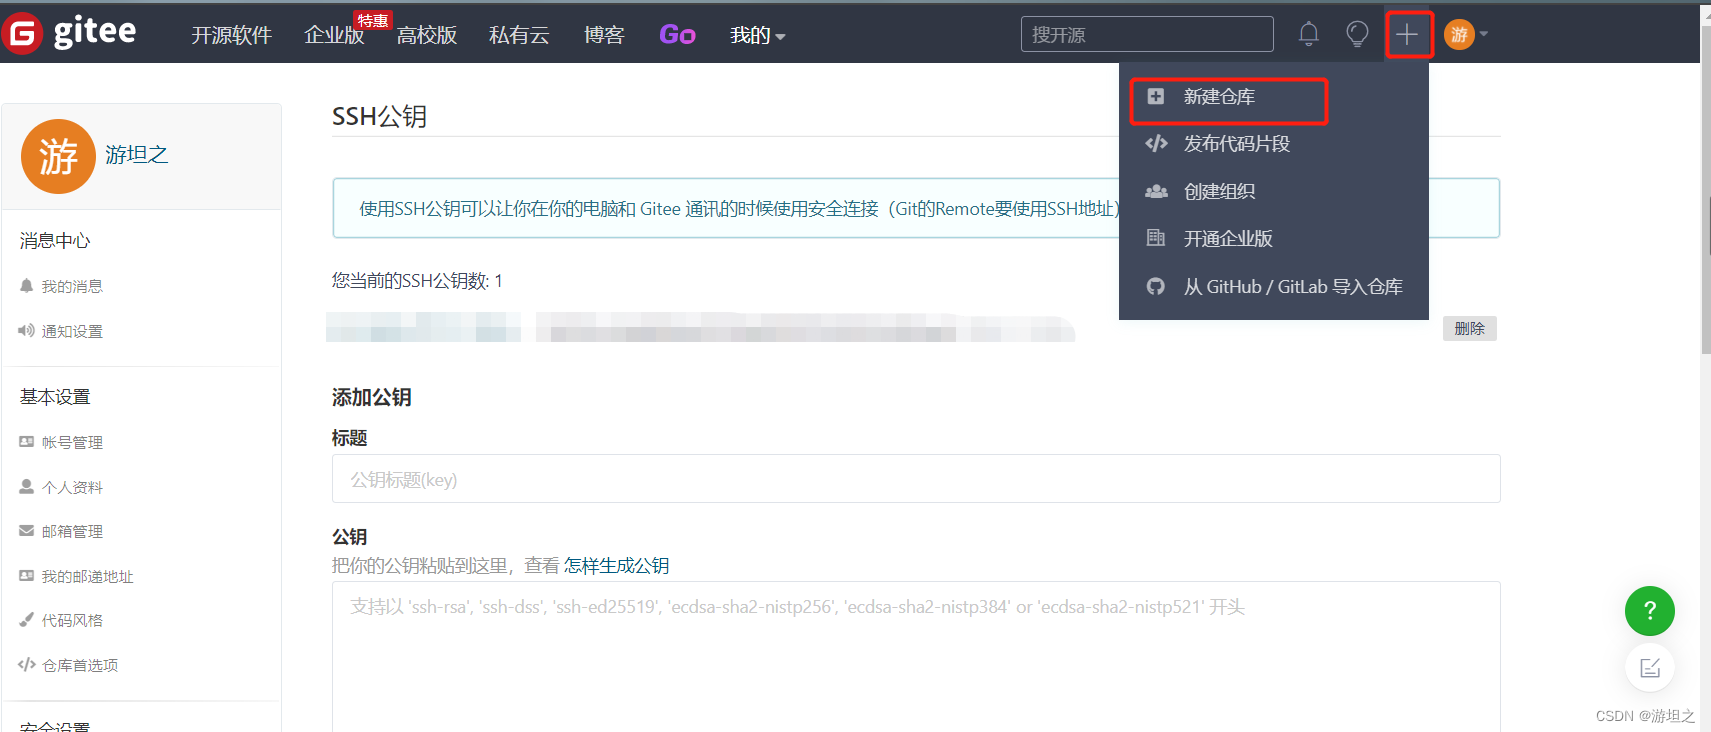Image resolution: width=1711 pixels, height=732 pixels.
Task: Open 帐号管理 in sidebar
Action: coord(72,442)
